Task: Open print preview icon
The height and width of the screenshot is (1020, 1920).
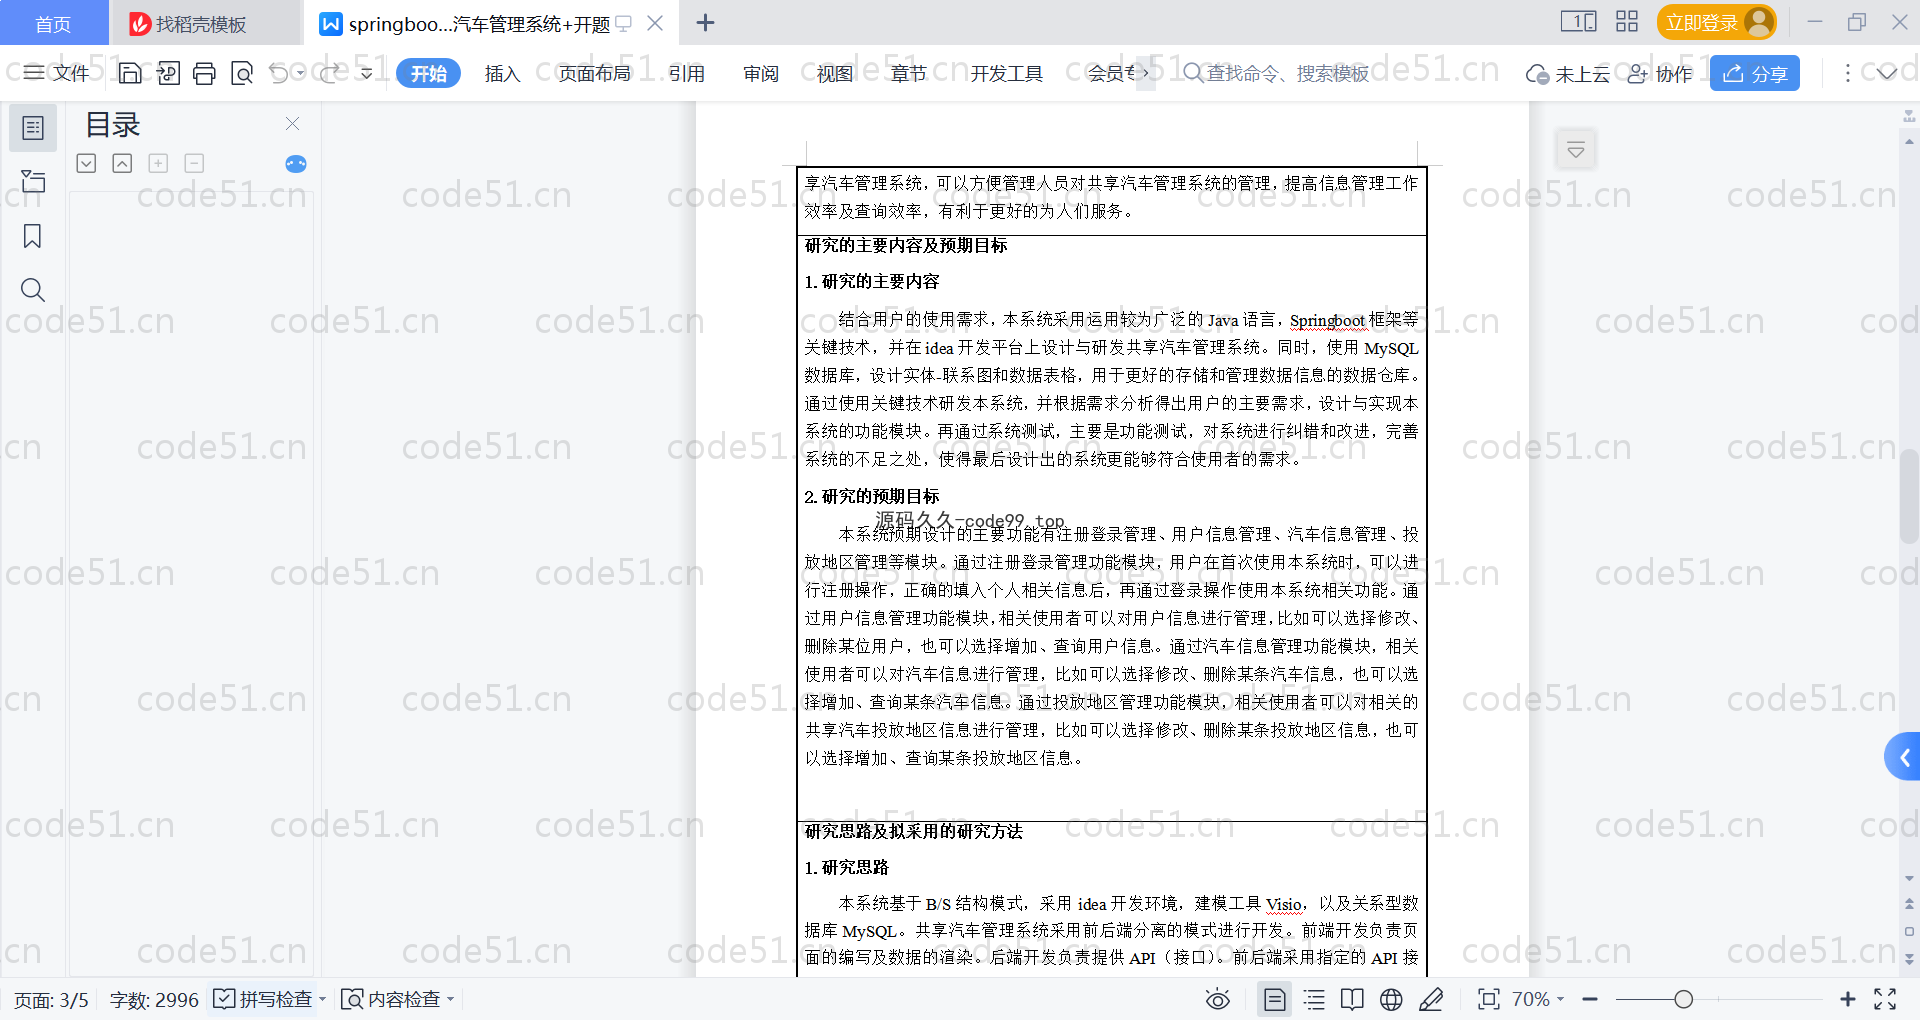Action: pos(241,73)
